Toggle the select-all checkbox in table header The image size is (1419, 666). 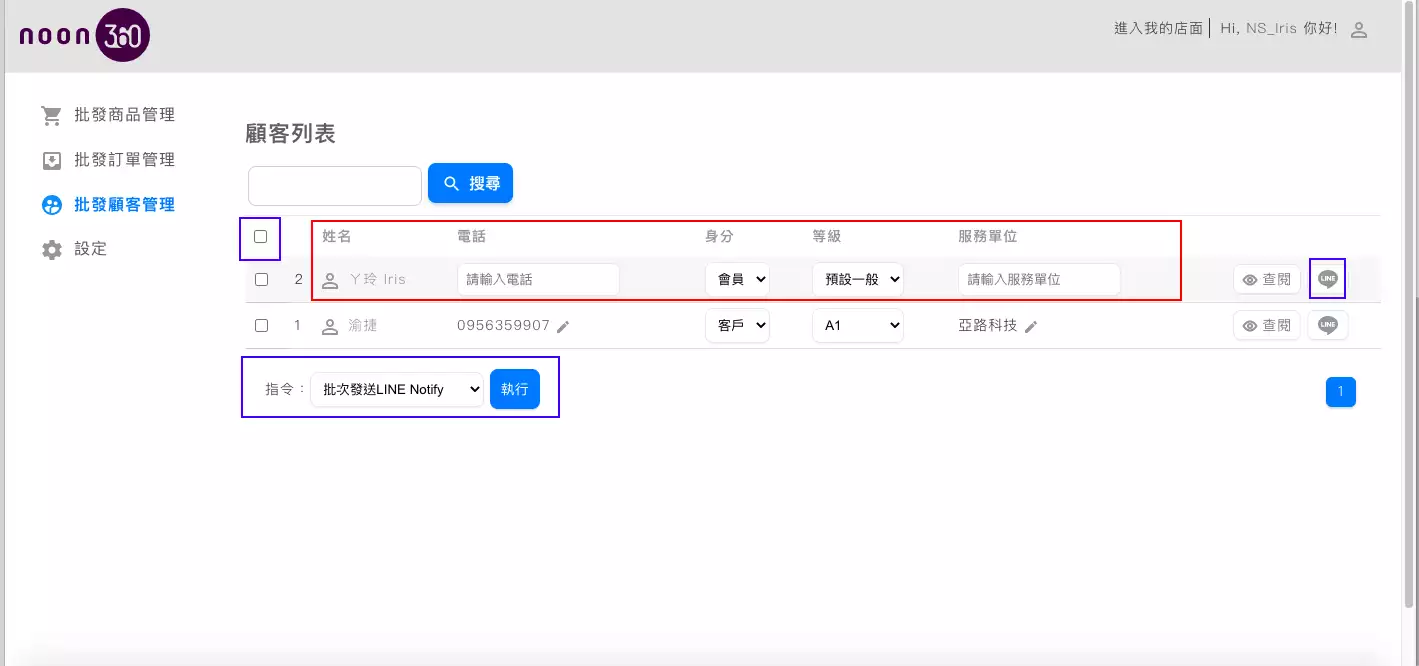(x=261, y=237)
